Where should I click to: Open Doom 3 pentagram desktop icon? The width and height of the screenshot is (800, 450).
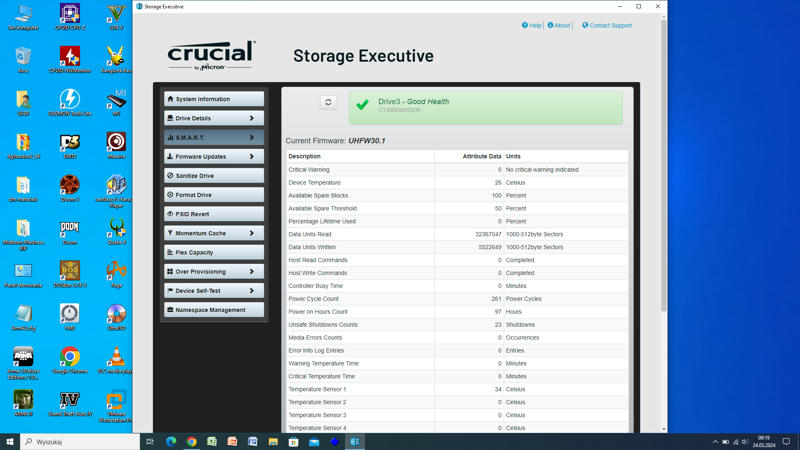click(70, 188)
